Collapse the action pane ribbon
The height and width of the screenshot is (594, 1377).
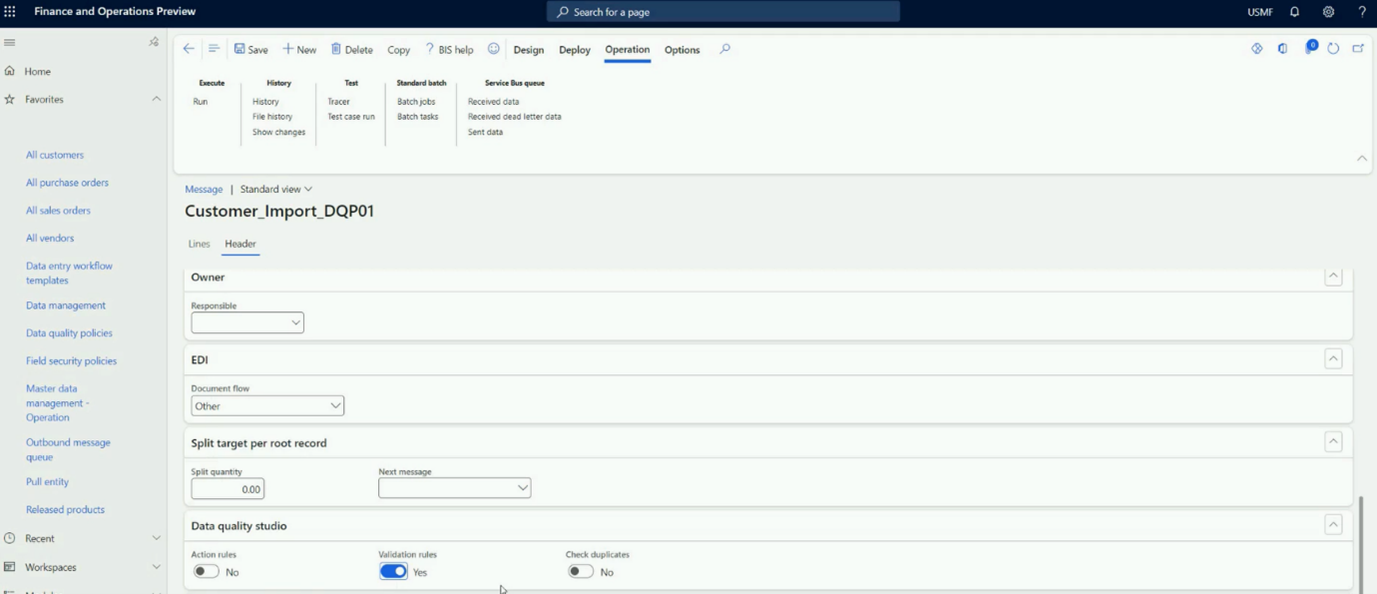[1361, 159]
